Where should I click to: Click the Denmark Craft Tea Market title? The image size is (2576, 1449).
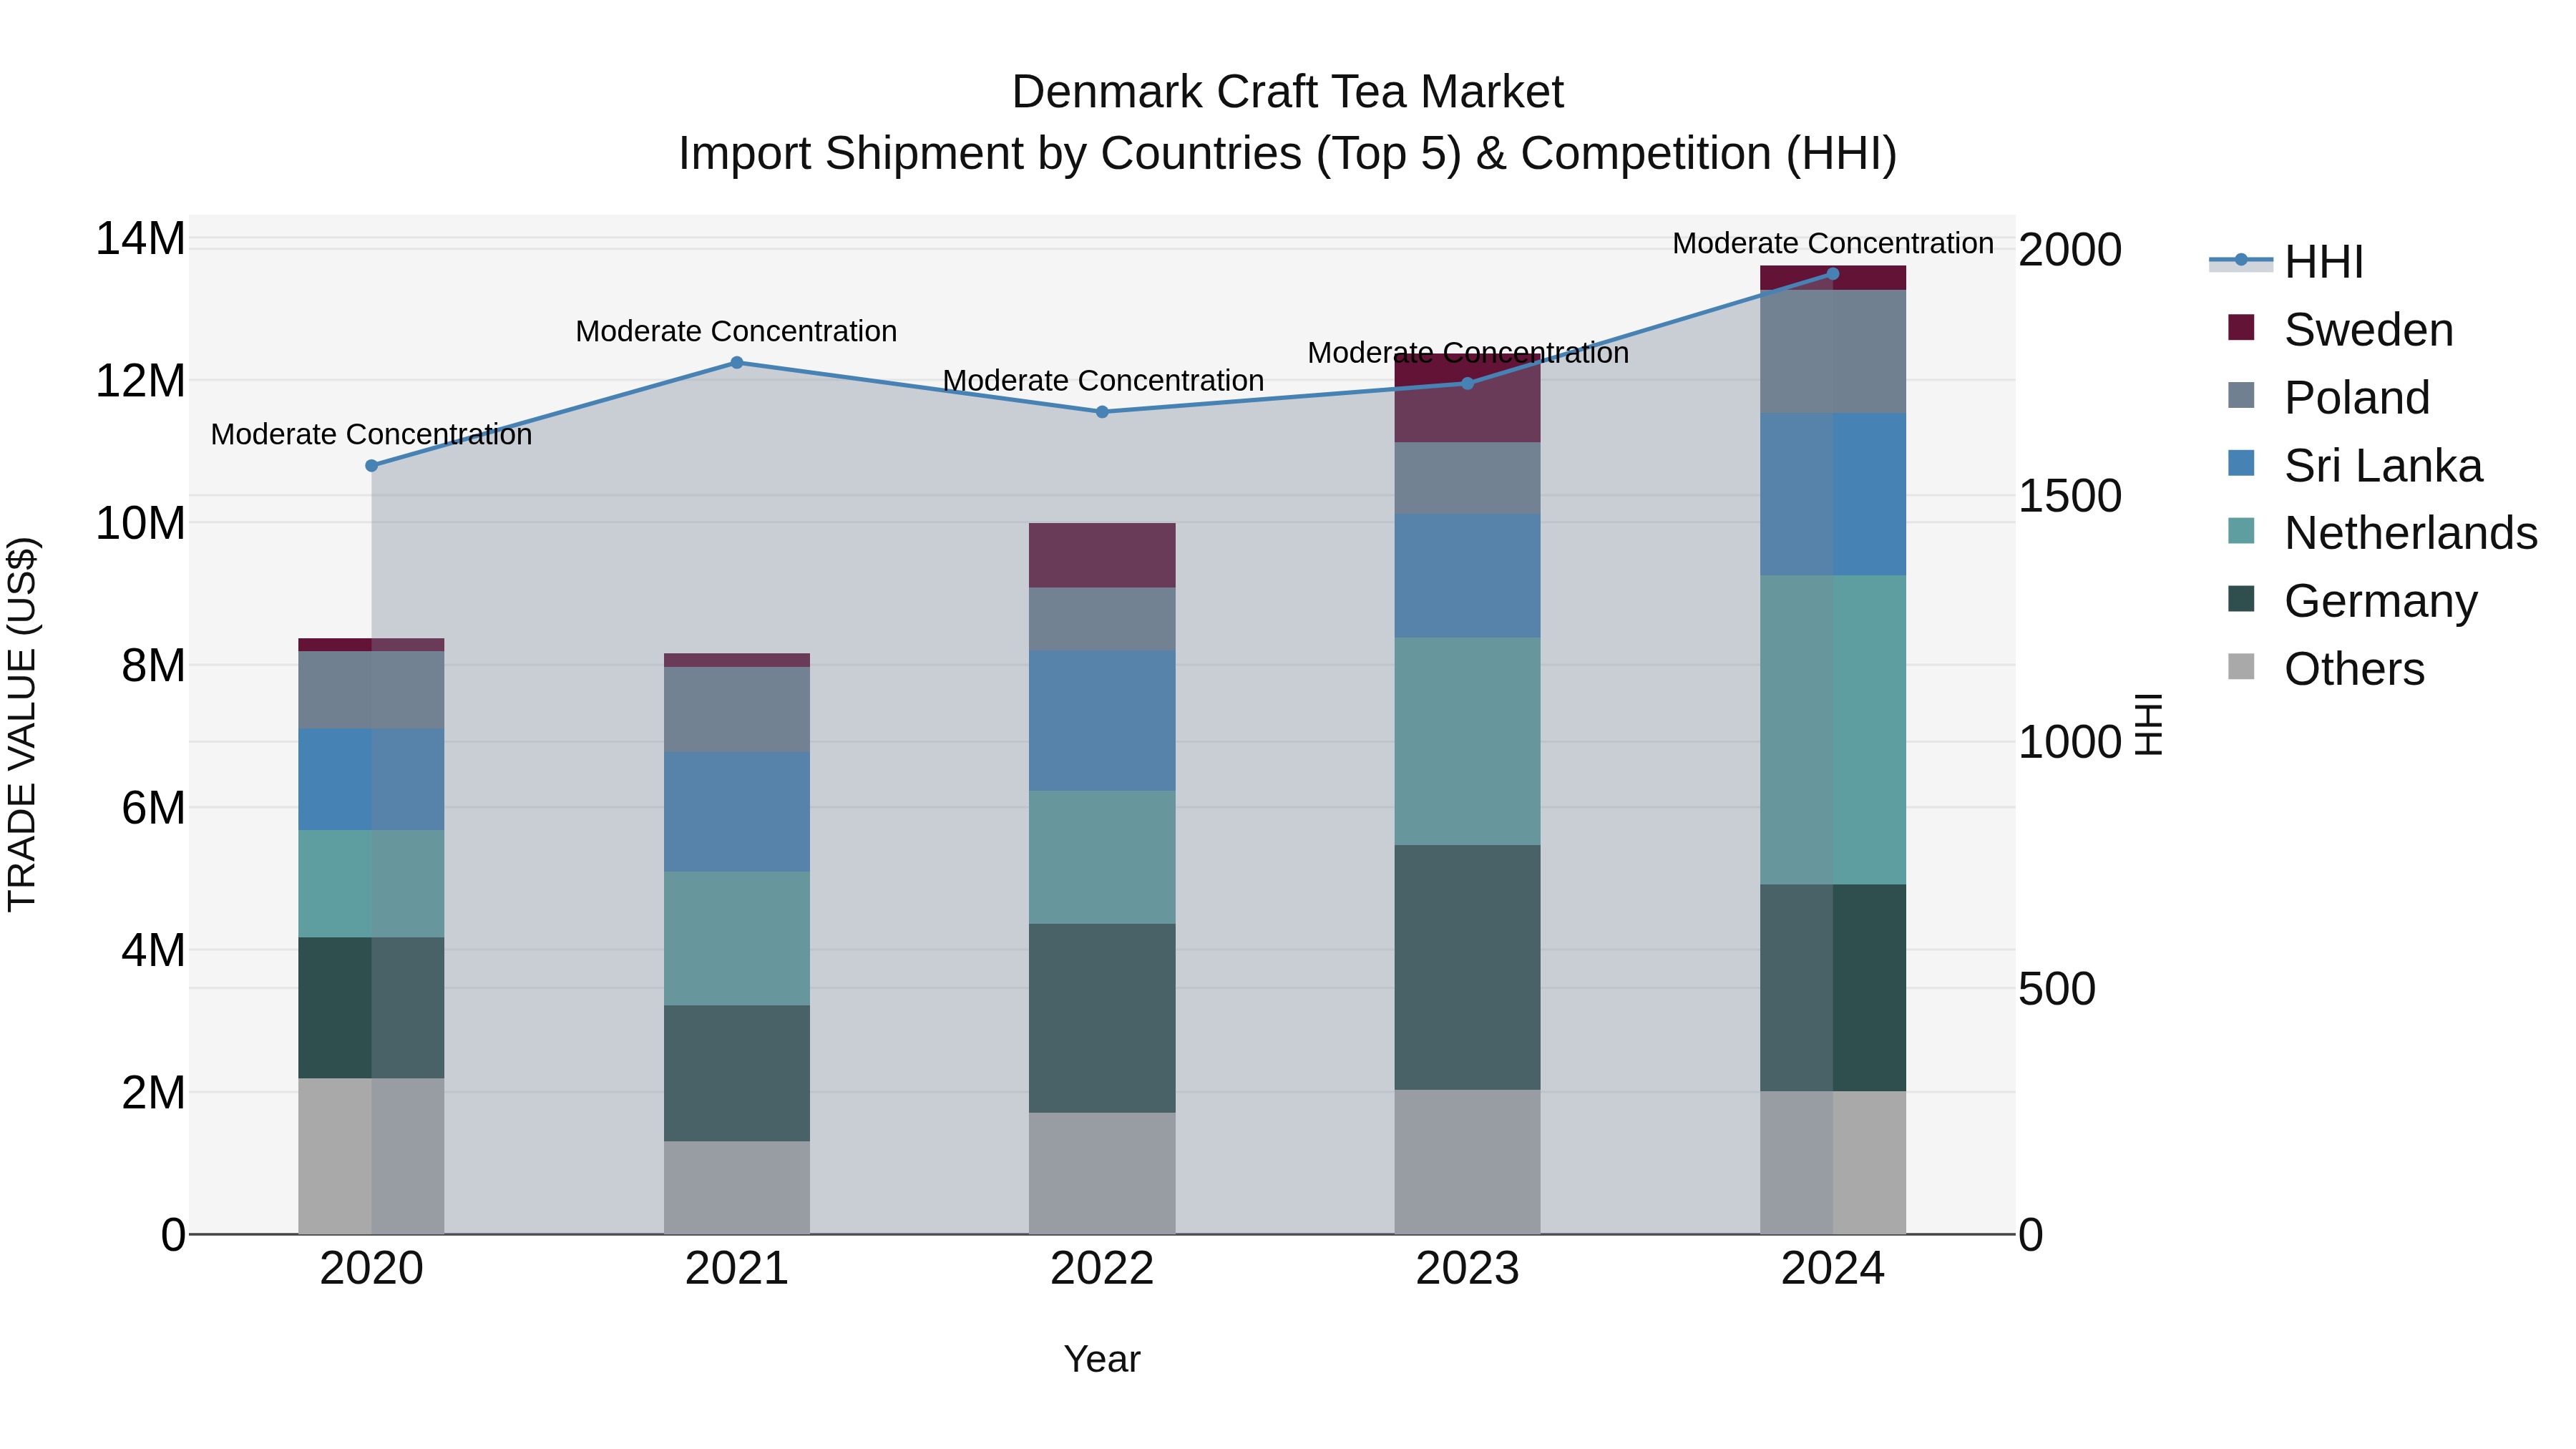pos(1288,92)
